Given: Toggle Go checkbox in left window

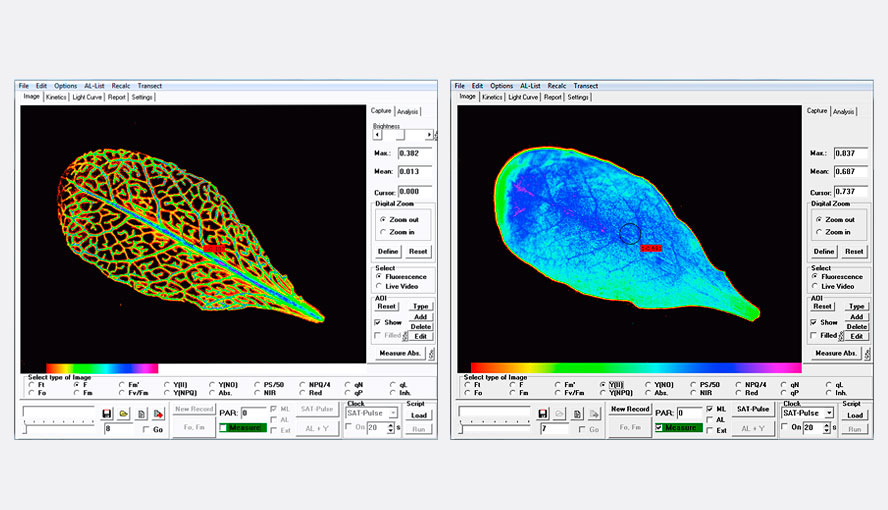Looking at the screenshot, I should click(146, 430).
